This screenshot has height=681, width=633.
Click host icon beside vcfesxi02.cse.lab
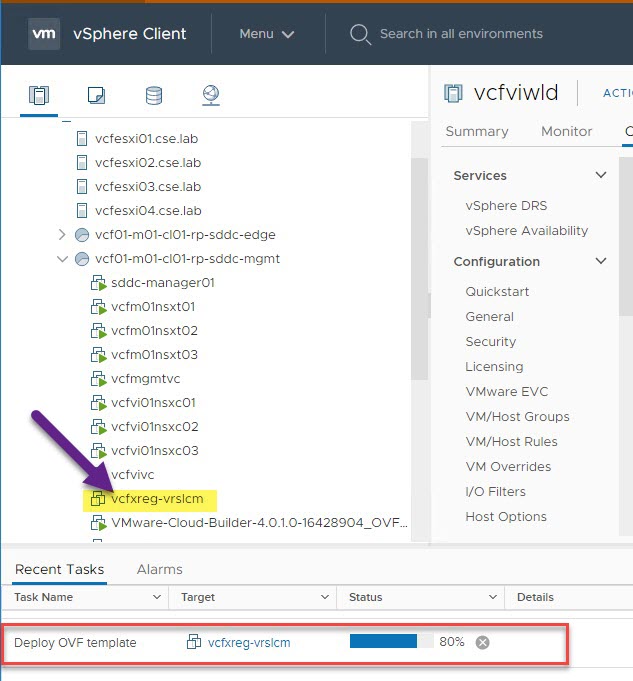click(82, 162)
